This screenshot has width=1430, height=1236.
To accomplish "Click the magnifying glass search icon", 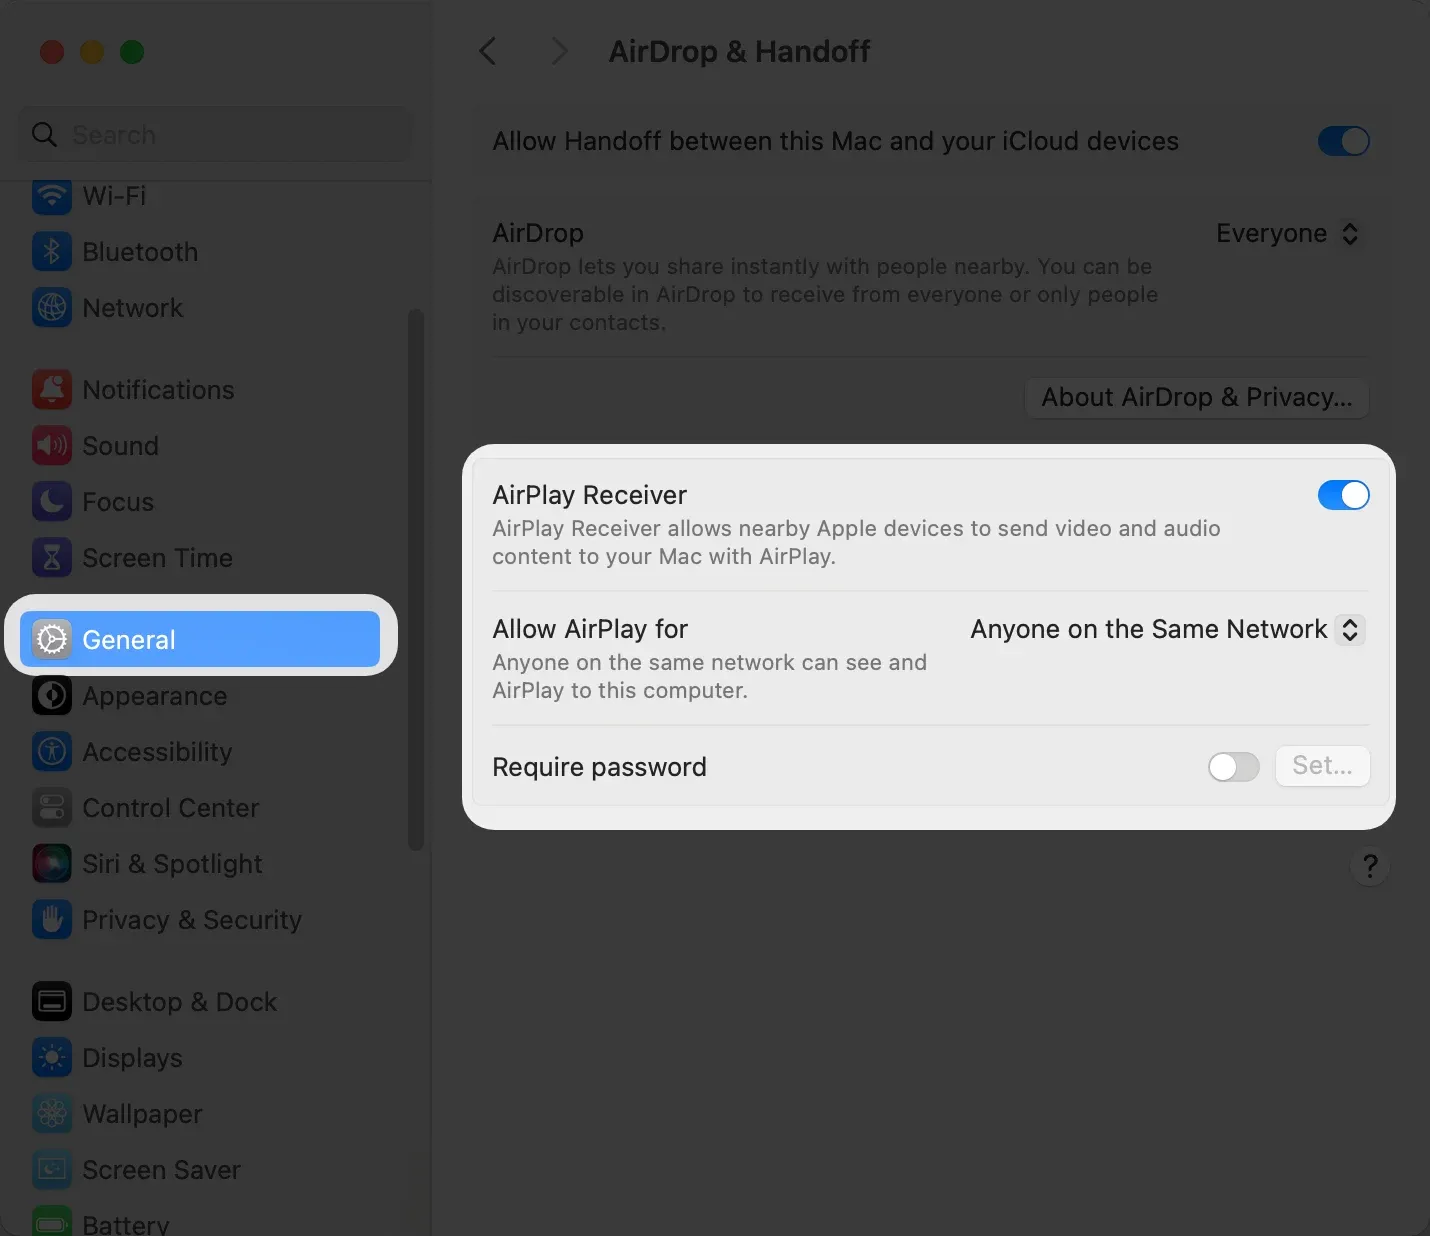I will pyautogui.click(x=44, y=134).
